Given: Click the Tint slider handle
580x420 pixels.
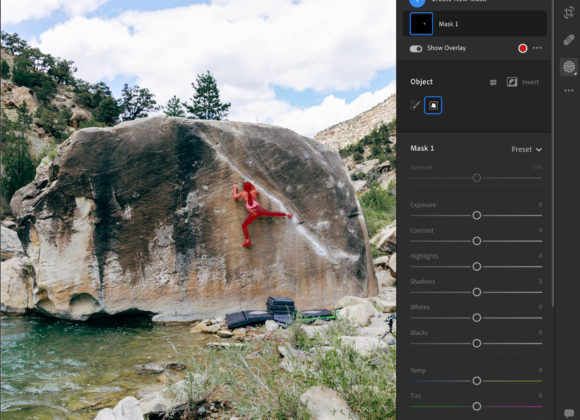Looking at the screenshot, I should [x=477, y=406].
